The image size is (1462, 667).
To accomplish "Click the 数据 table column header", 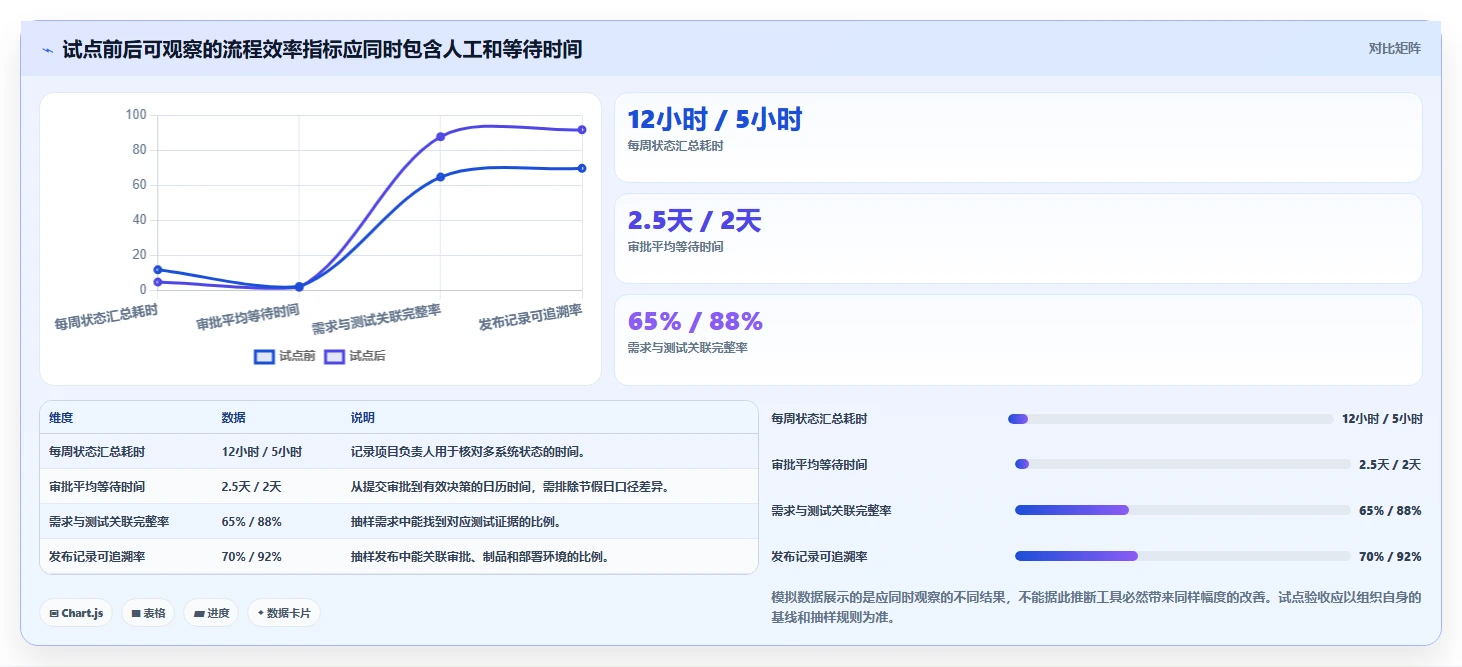I will coord(233,417).
